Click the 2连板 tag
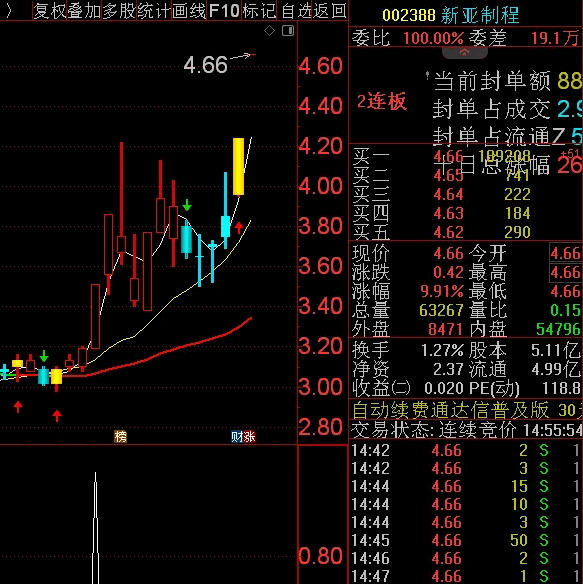This screenshot has width=583, height=584. coord(381,101)
